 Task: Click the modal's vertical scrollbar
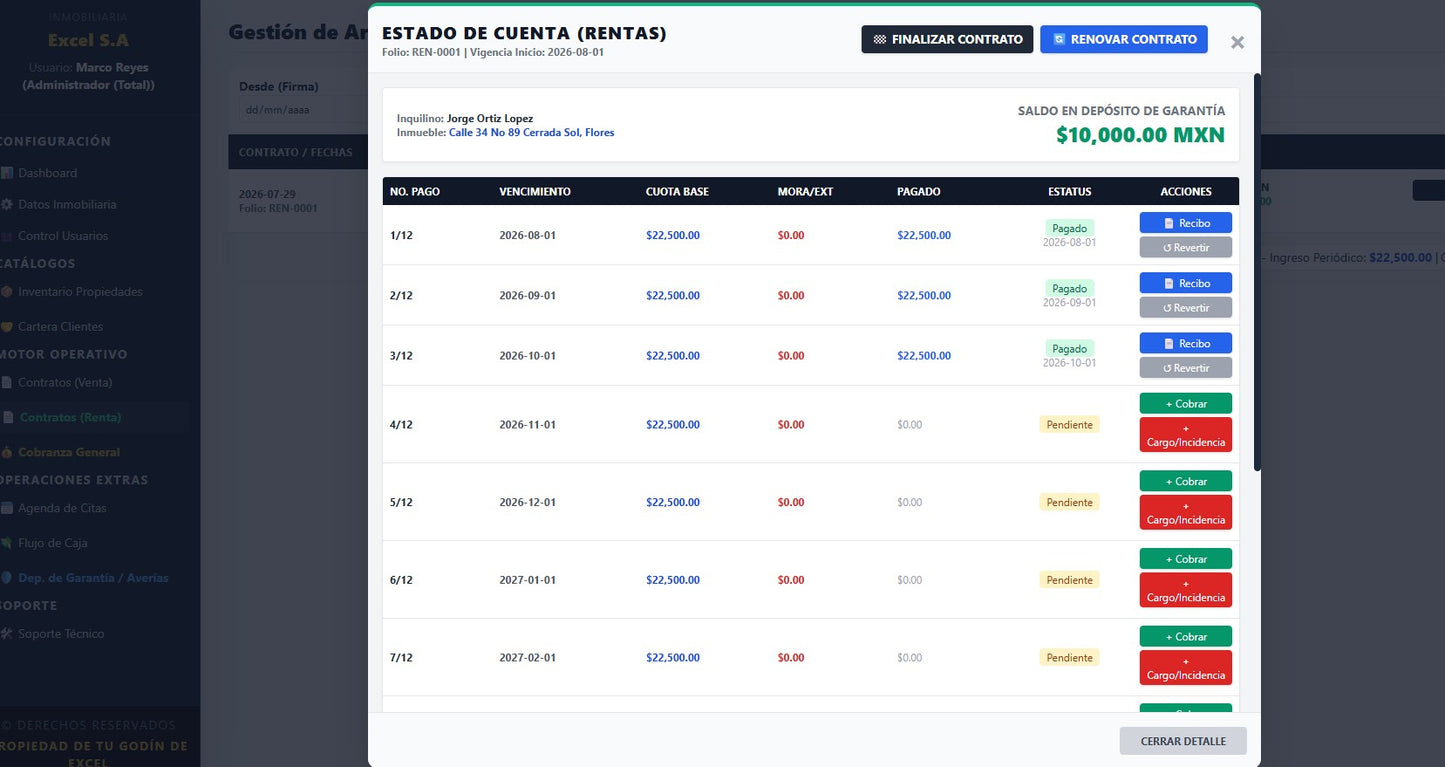1257,270
